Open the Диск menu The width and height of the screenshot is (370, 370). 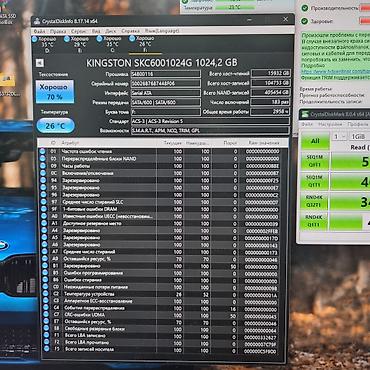pyautogui.click(x=110, y=31)
